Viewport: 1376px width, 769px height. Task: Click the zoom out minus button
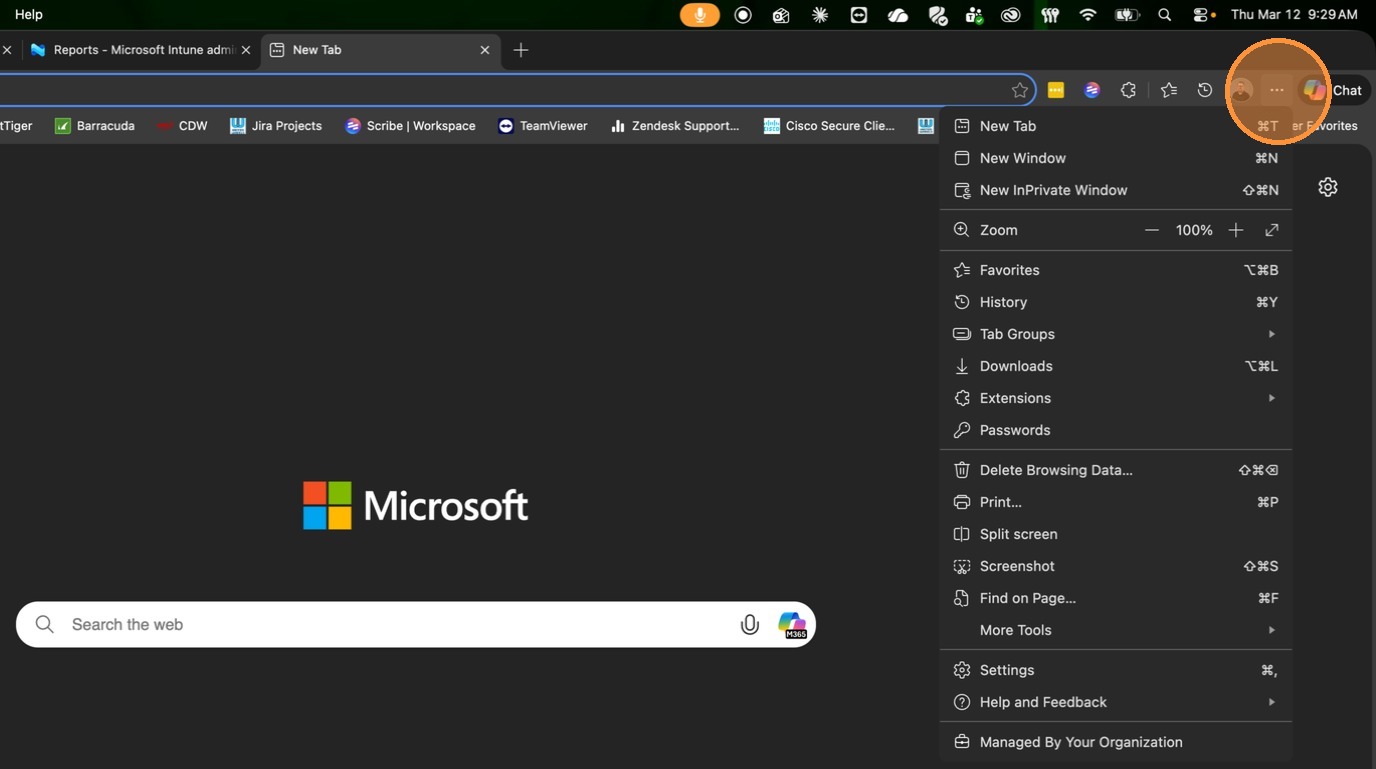1152,230
